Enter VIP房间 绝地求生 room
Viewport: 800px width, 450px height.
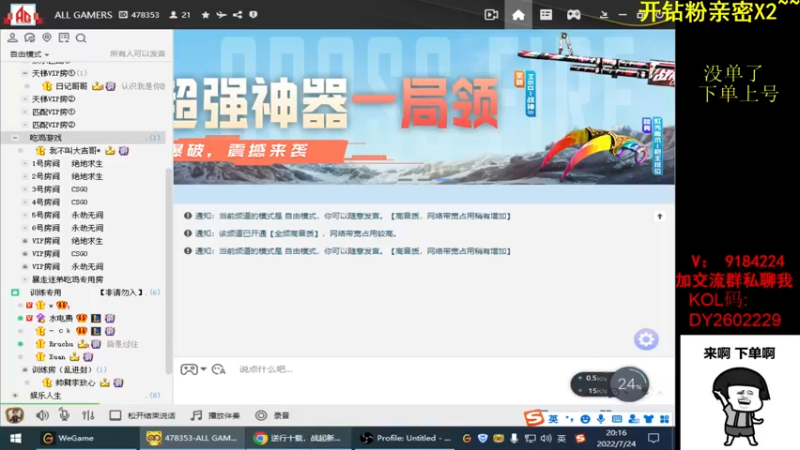tap(67, 241)
